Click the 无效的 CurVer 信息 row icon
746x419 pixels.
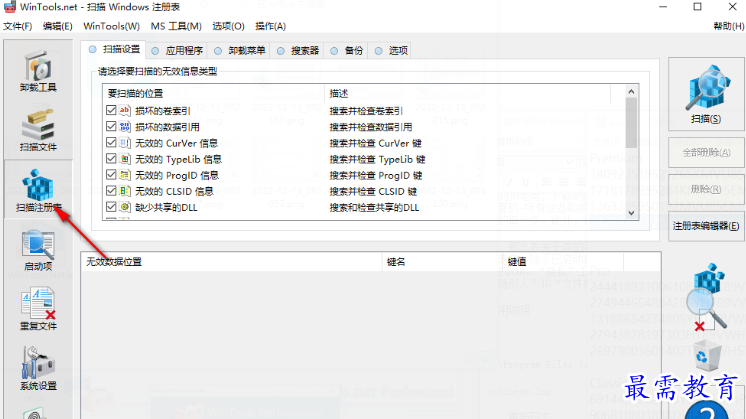point(125,143)
